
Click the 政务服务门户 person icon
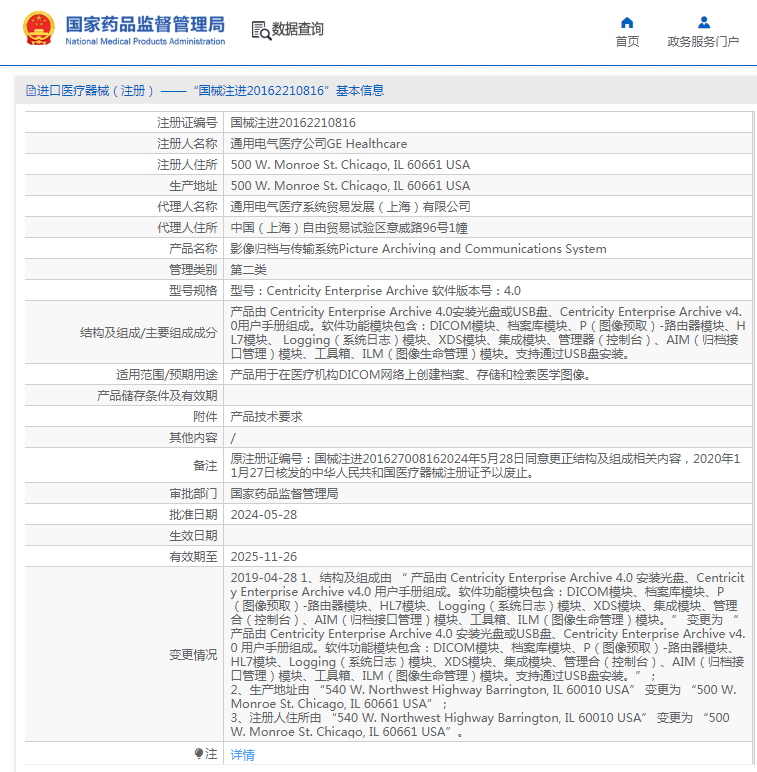tap(704, 22)
